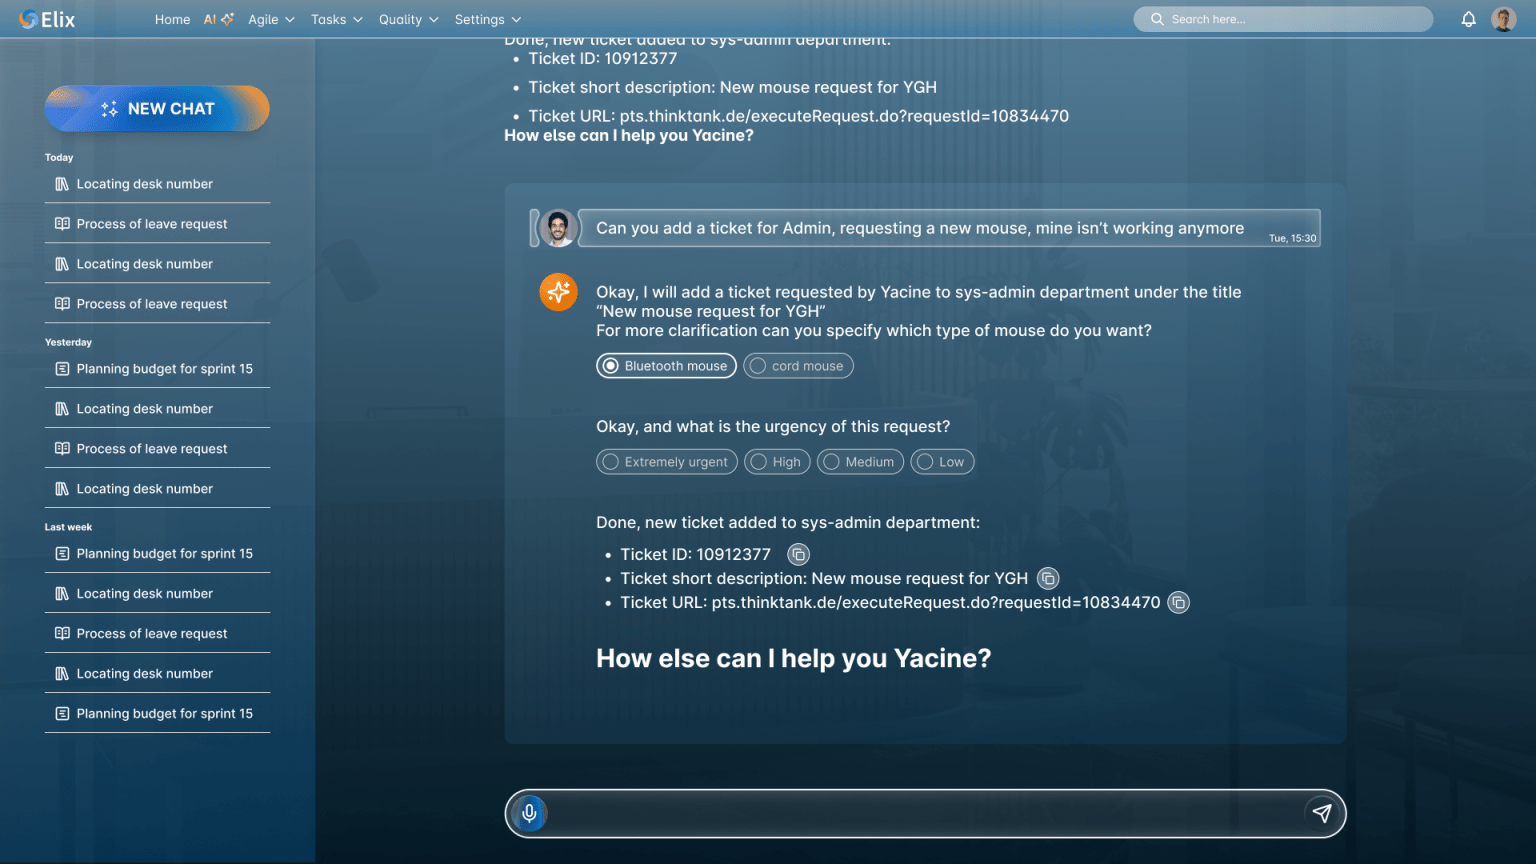Start a NEW CHAT
This screenshot has width=1536, height=864.
click(157, 108)
